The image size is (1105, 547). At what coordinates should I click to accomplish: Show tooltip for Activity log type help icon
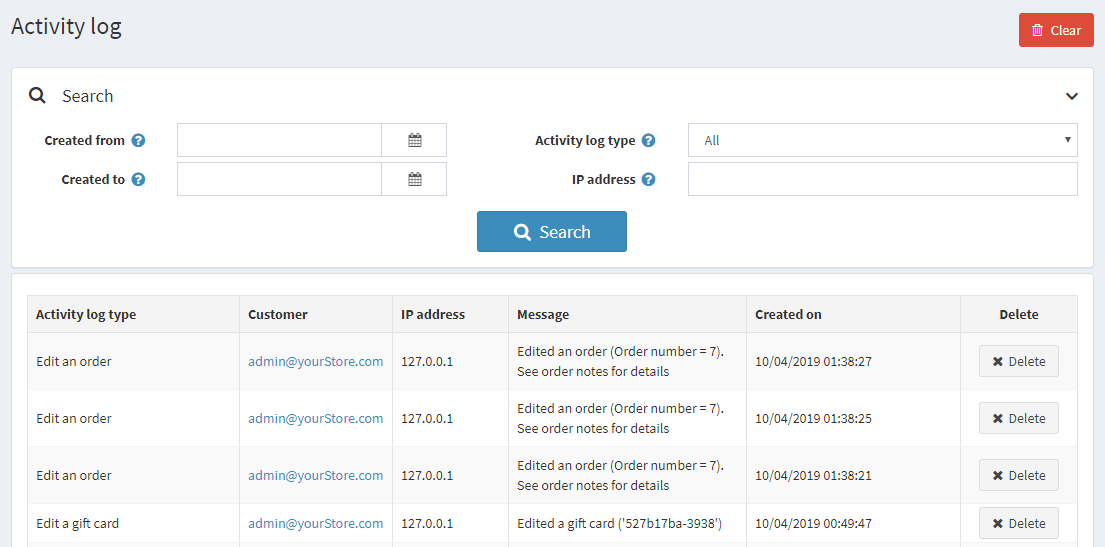[649, 141]
